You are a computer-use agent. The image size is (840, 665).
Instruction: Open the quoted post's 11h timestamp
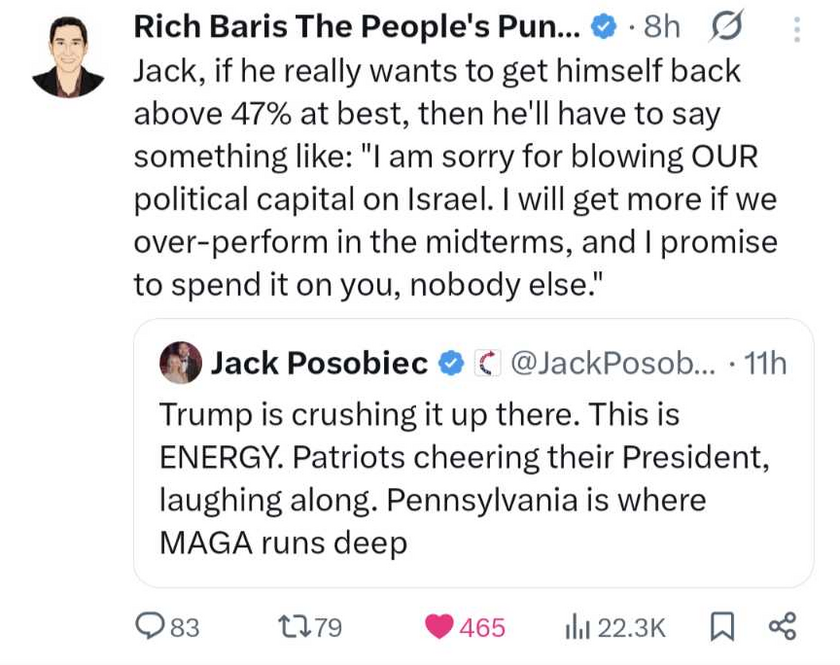(x=766, y=363)
